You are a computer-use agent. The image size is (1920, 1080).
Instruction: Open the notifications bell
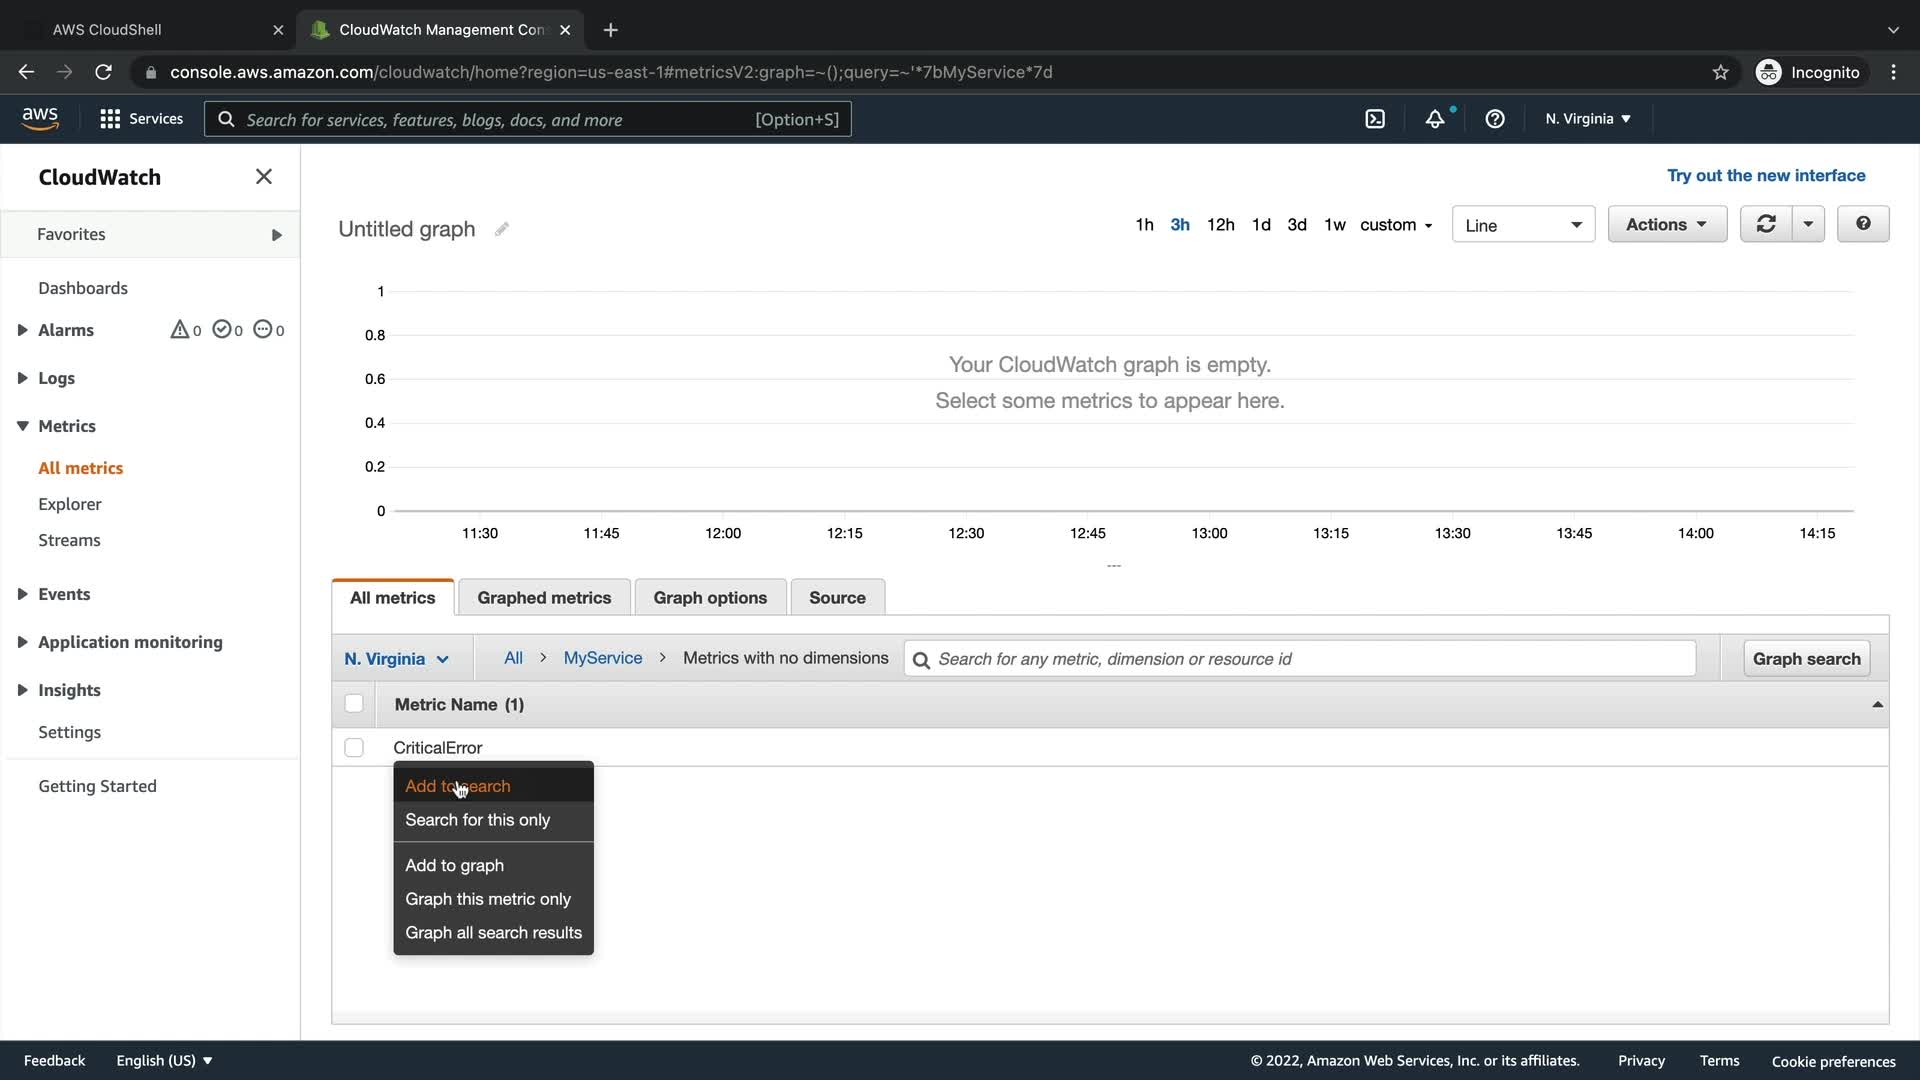click(1435, 119)
